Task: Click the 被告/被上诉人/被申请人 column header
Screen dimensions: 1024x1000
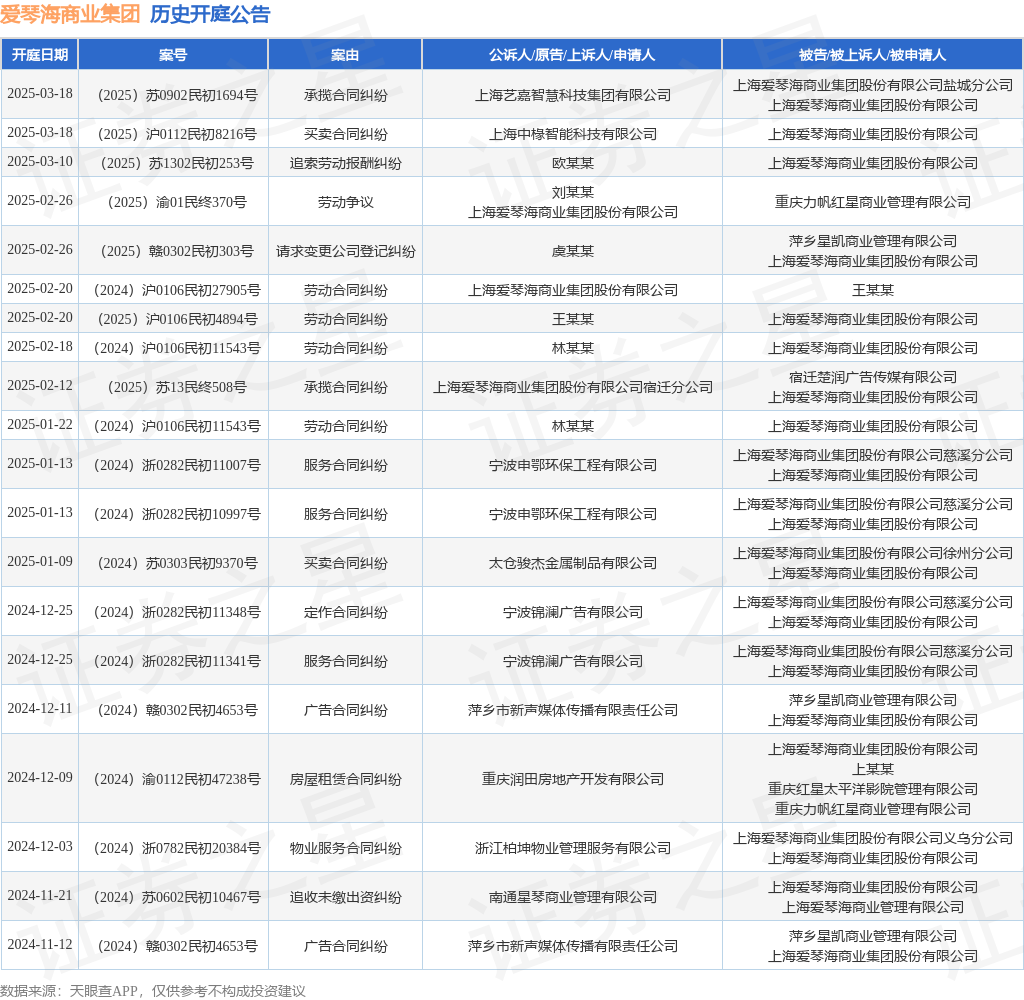Action: pyautogui.click(x=872, y=55)
